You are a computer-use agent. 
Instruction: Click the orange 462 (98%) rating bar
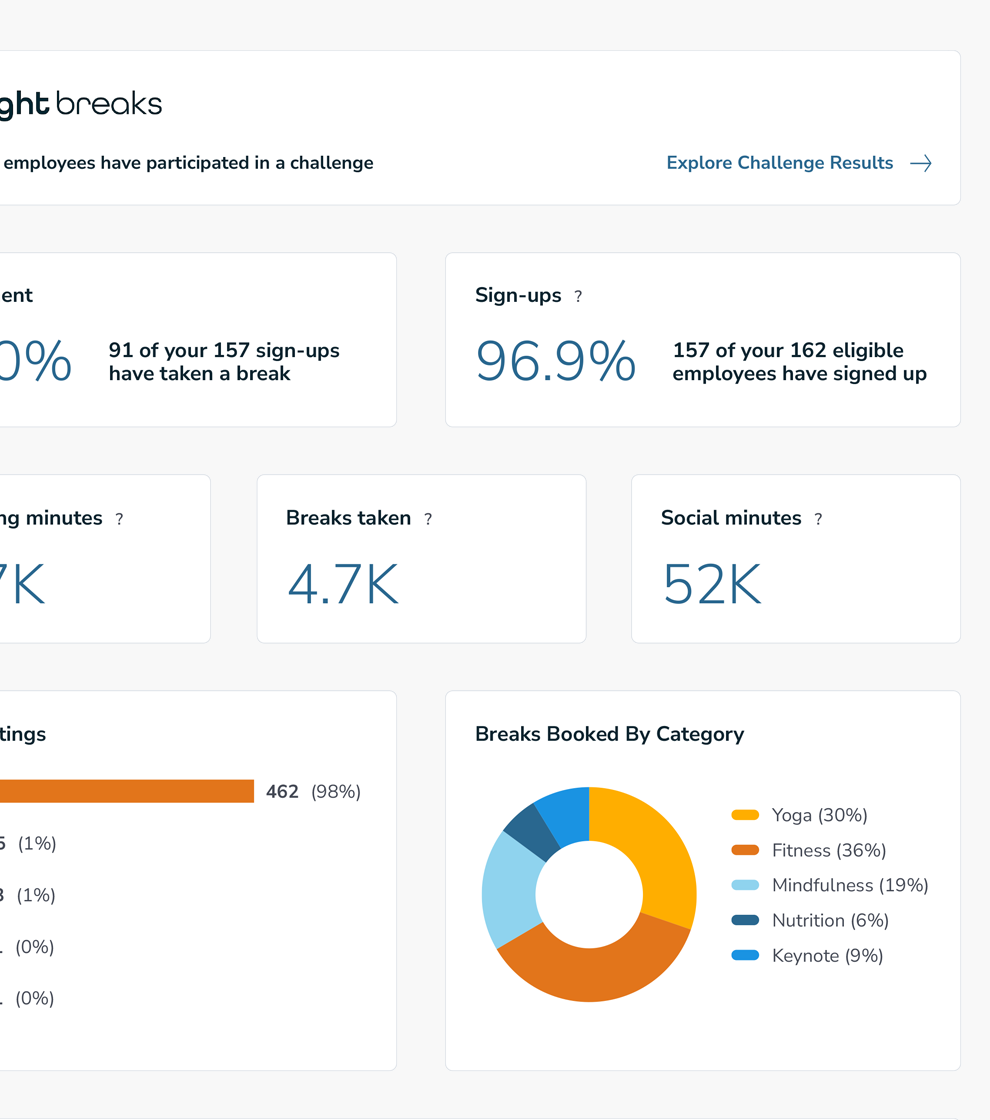click(126, 791)
